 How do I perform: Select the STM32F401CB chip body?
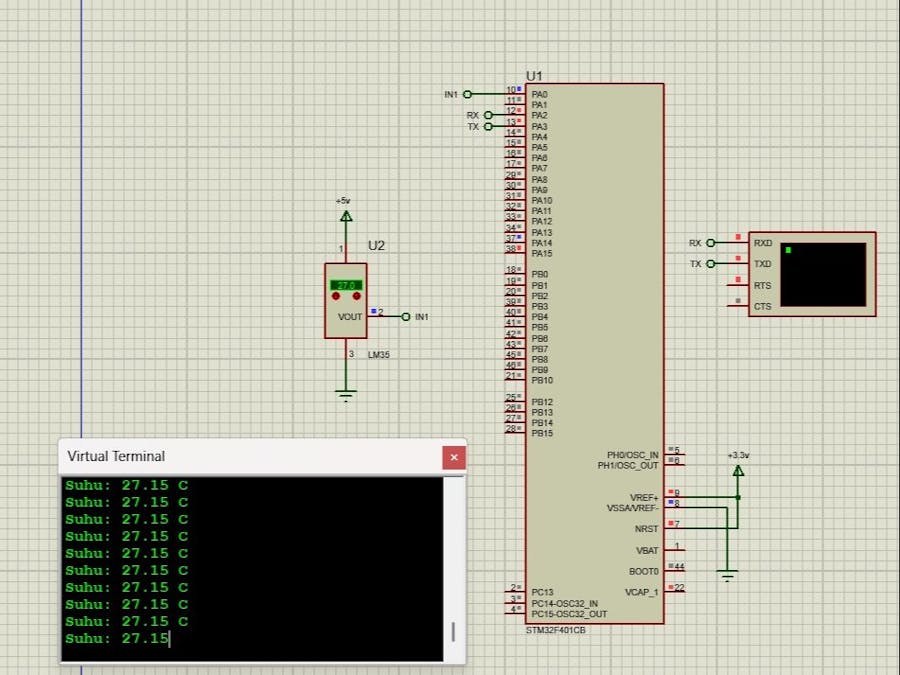594,350
